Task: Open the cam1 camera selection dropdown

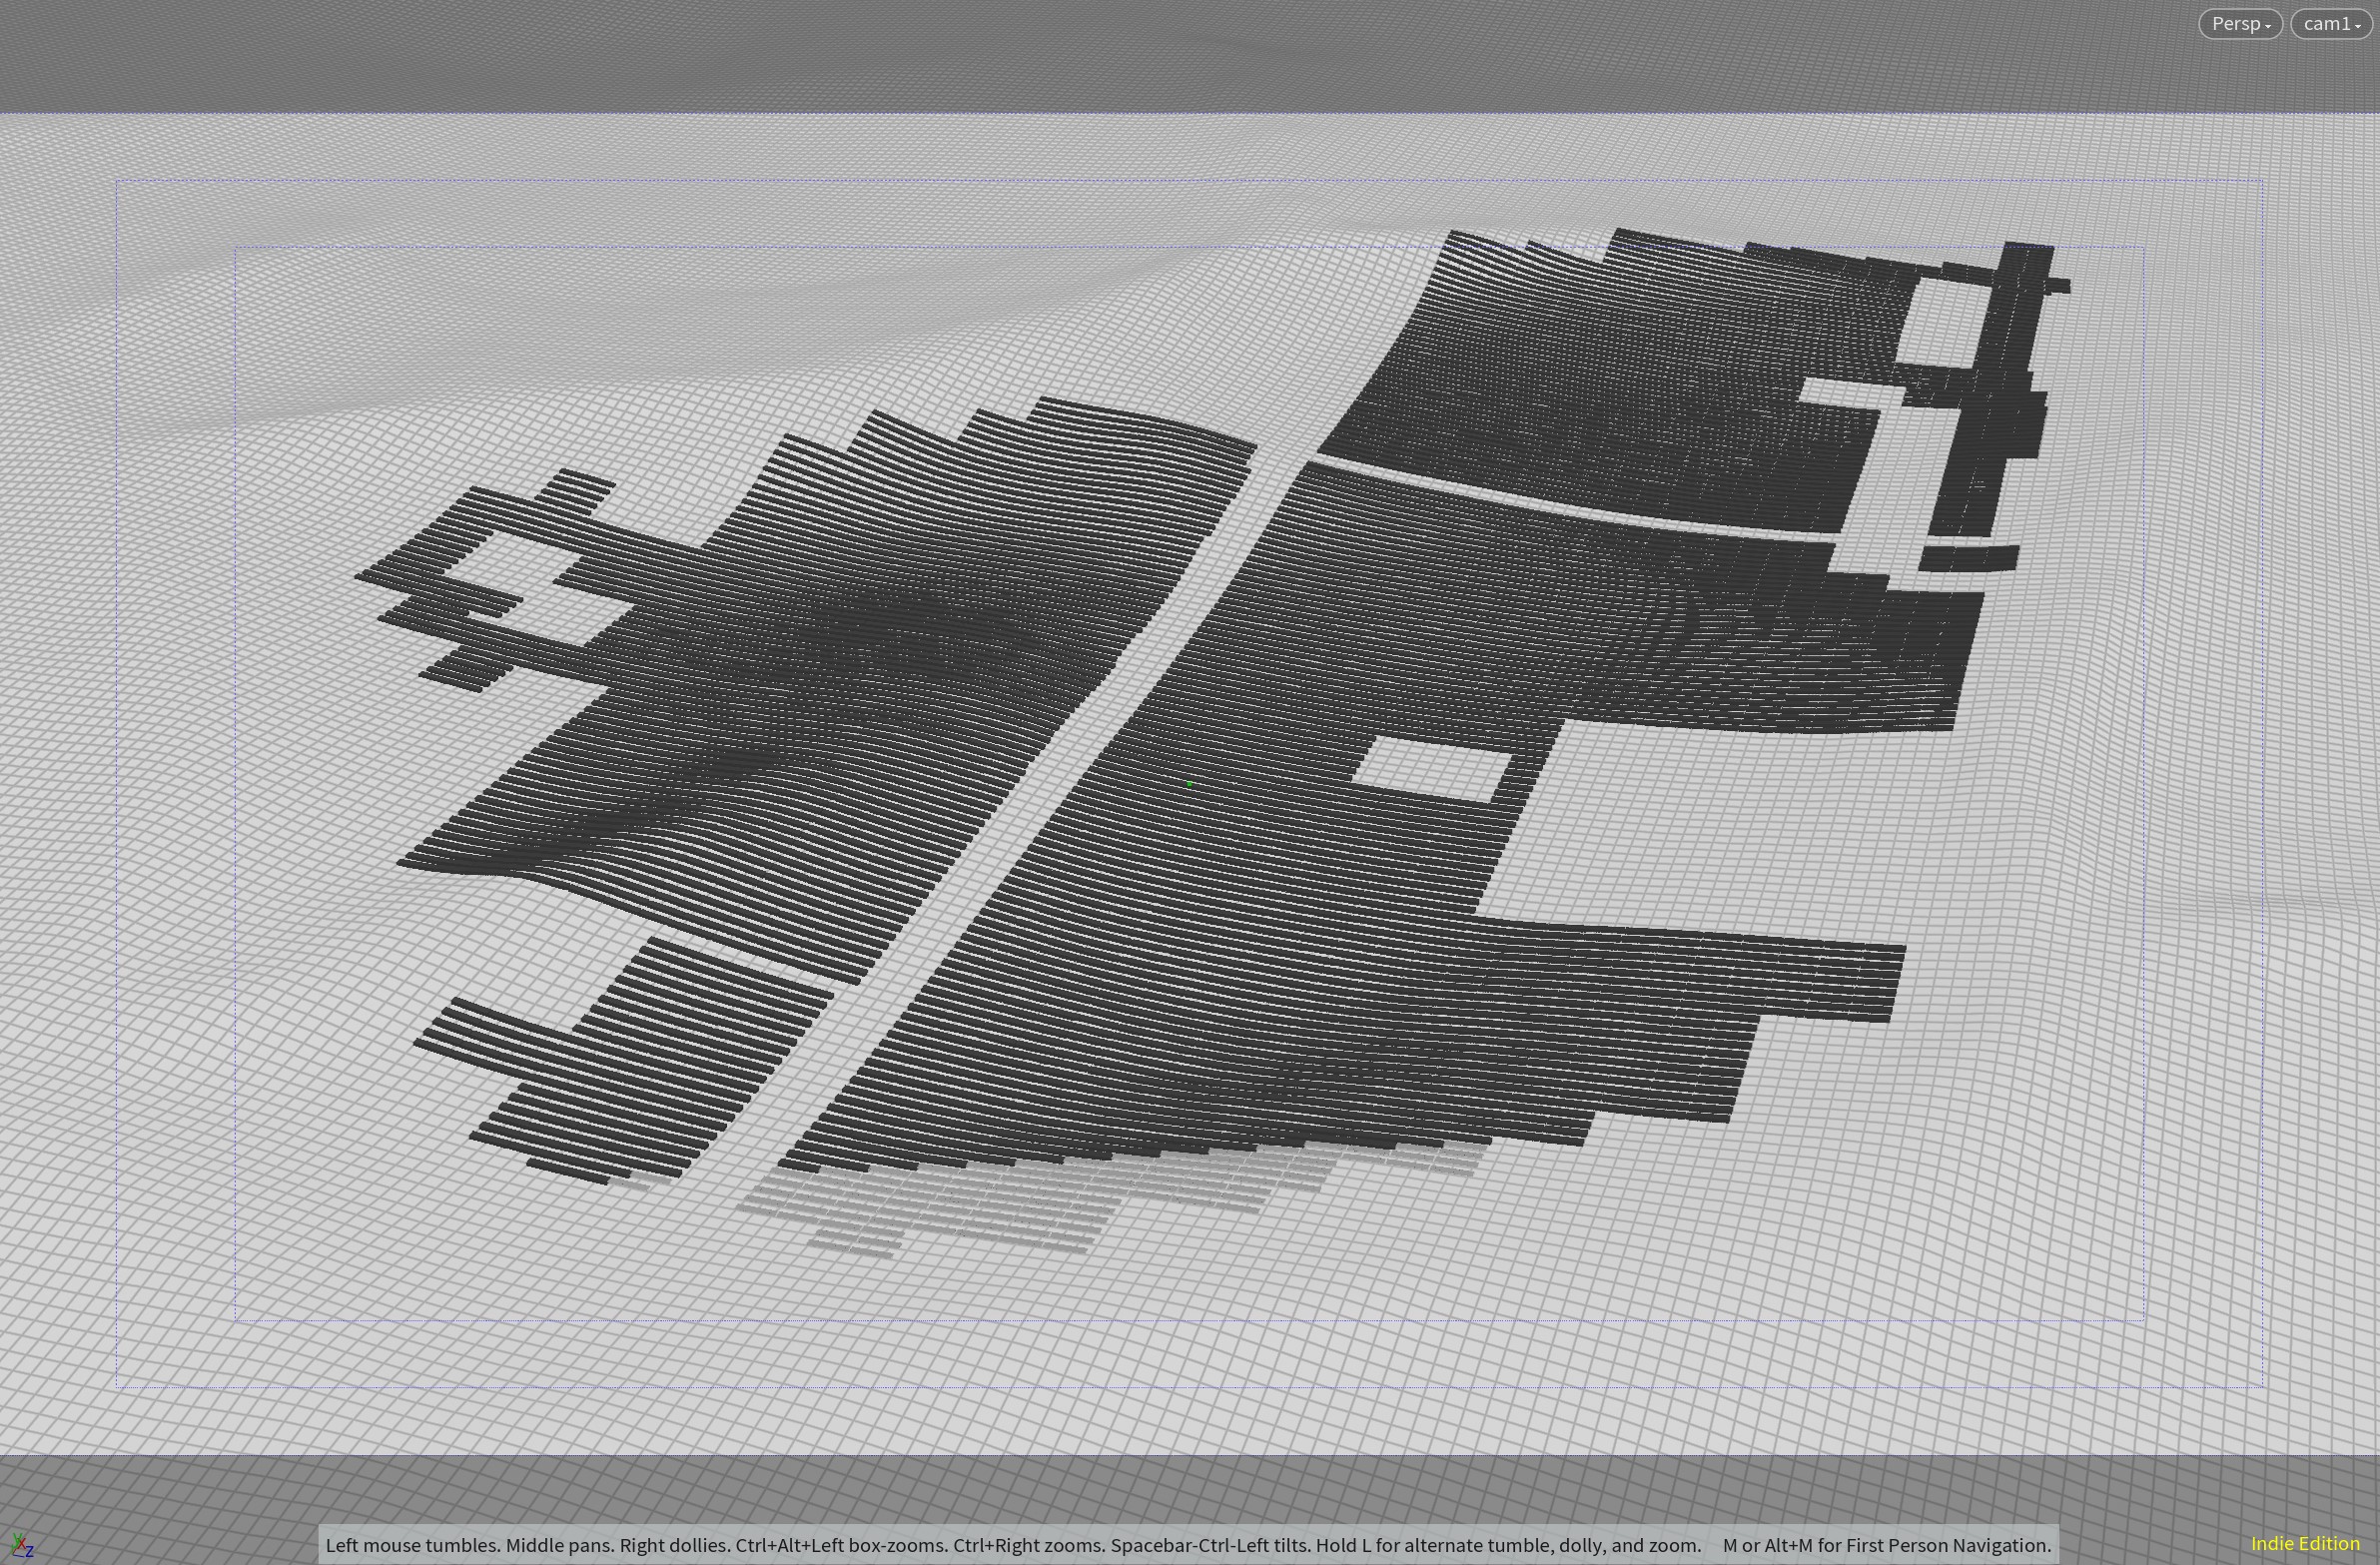Action: [2331, 24]
